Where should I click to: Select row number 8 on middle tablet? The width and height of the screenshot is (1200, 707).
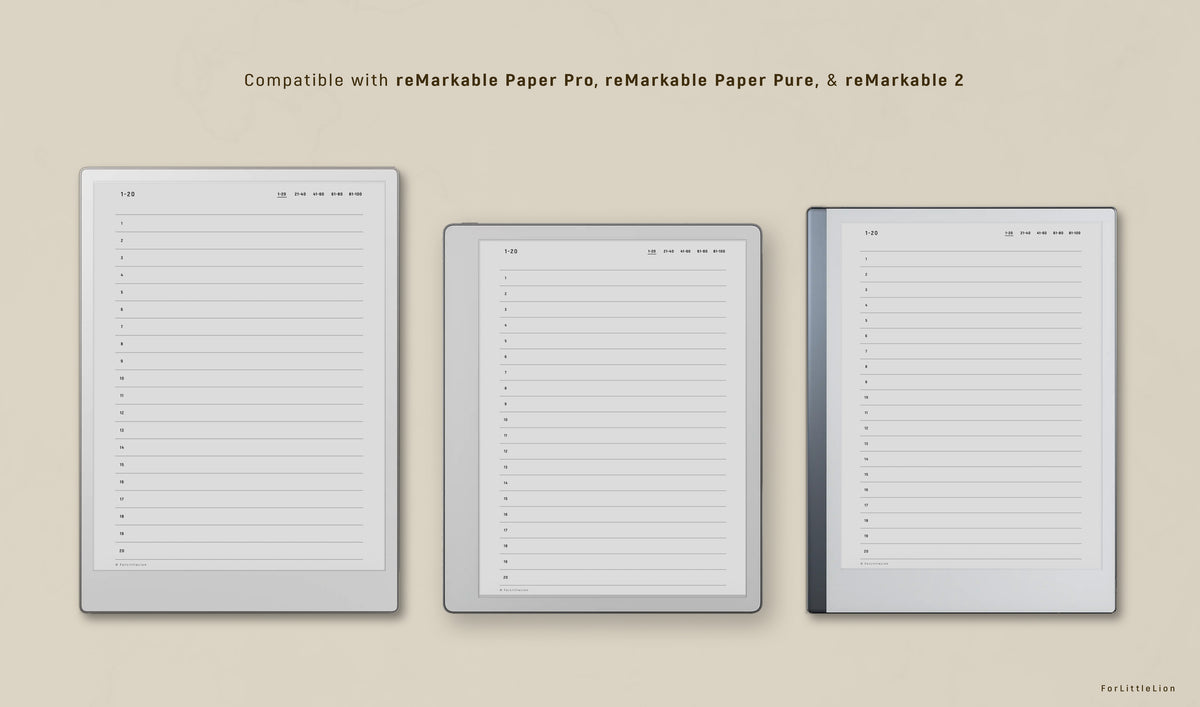click(506, 388)
